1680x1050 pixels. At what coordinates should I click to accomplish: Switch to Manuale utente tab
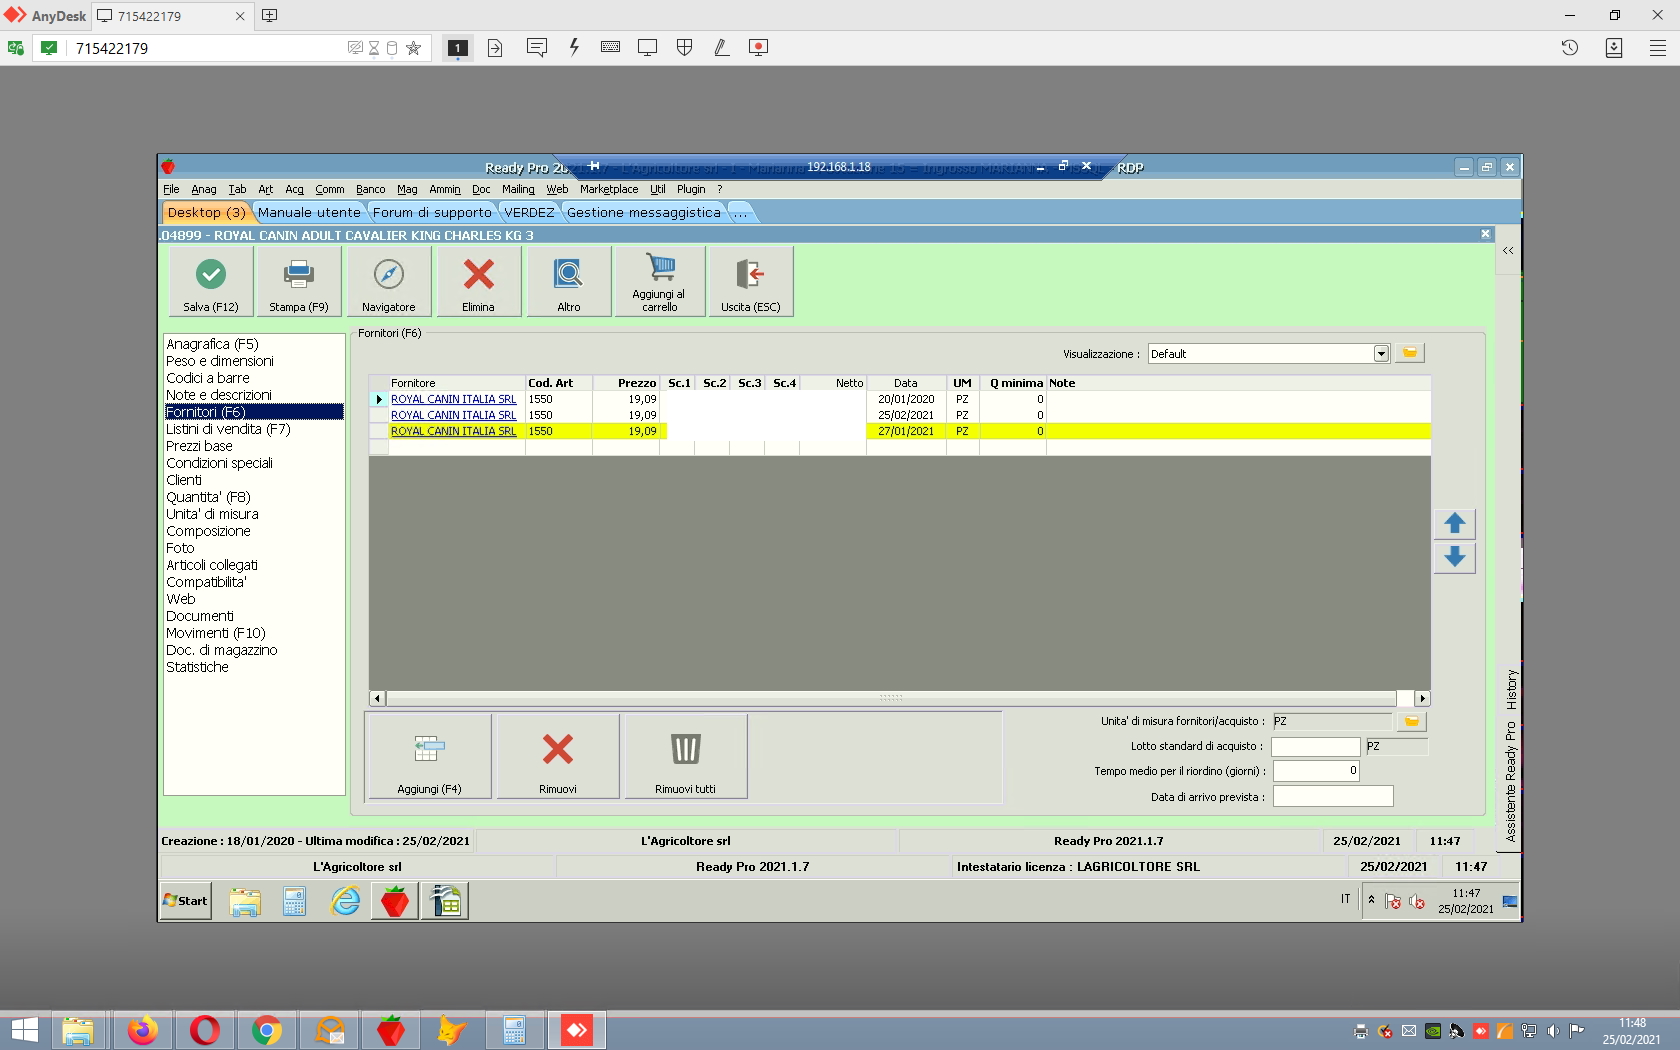coord(309,212)
